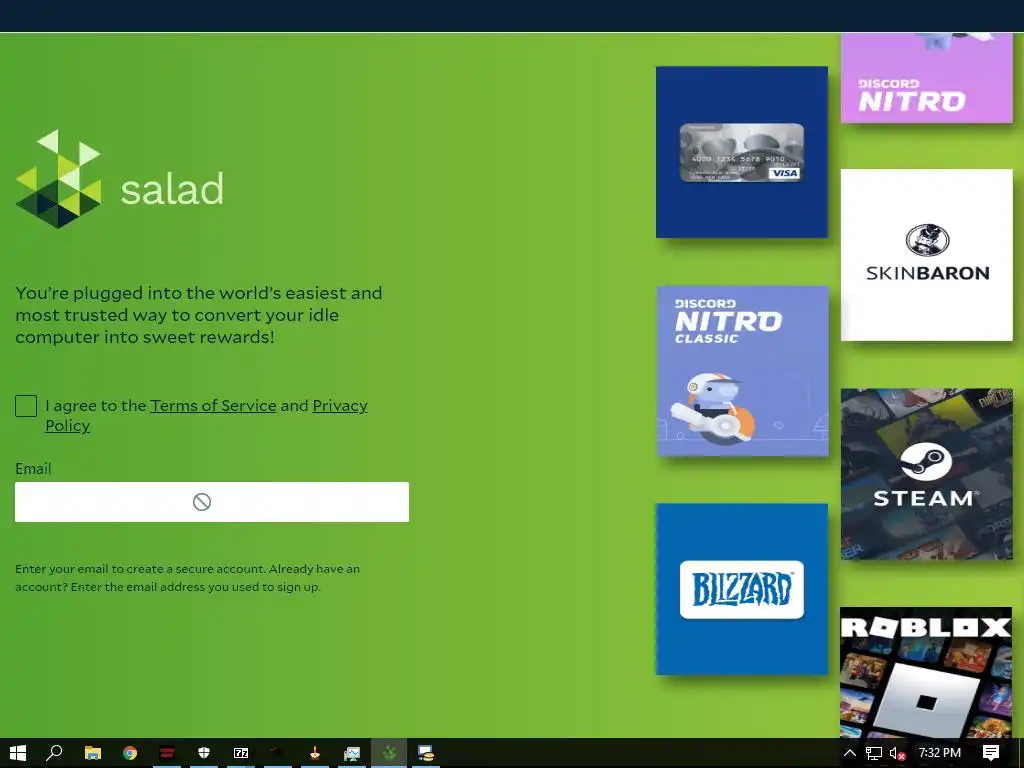Open Windows Security shield in taskbar

click(x=204, y=753)
